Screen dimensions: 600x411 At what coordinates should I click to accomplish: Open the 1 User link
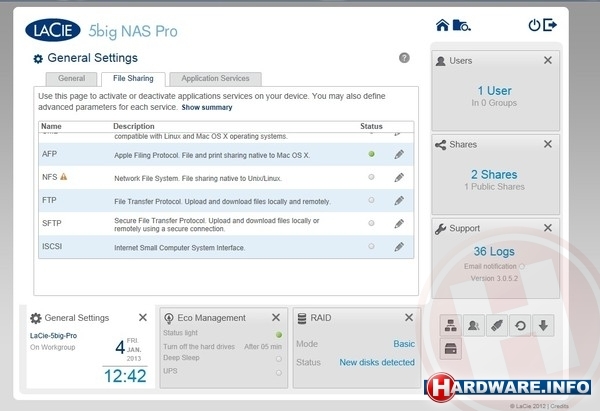click(x=494, y=91)
